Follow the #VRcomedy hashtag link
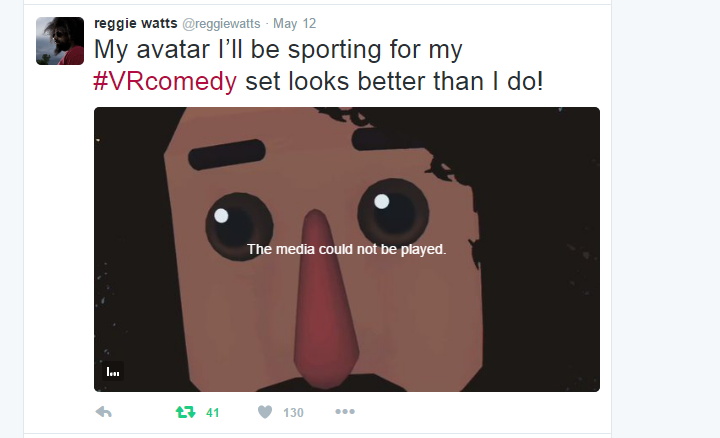Image resolution: width=720 pixels, height=438 pixels. (x=165, y=81)
